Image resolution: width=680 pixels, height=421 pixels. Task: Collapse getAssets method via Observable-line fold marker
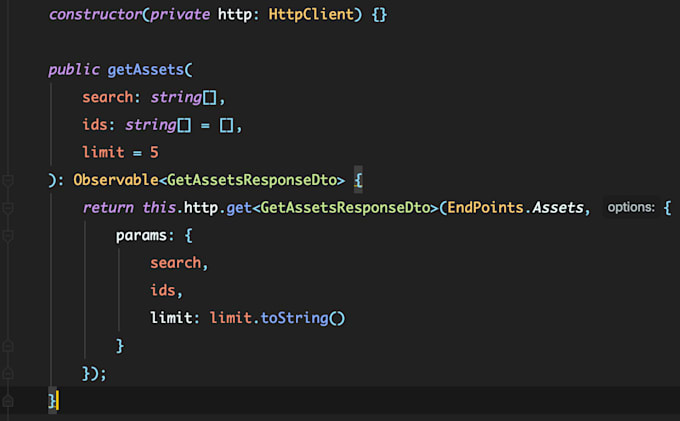(x=8, y=180)
